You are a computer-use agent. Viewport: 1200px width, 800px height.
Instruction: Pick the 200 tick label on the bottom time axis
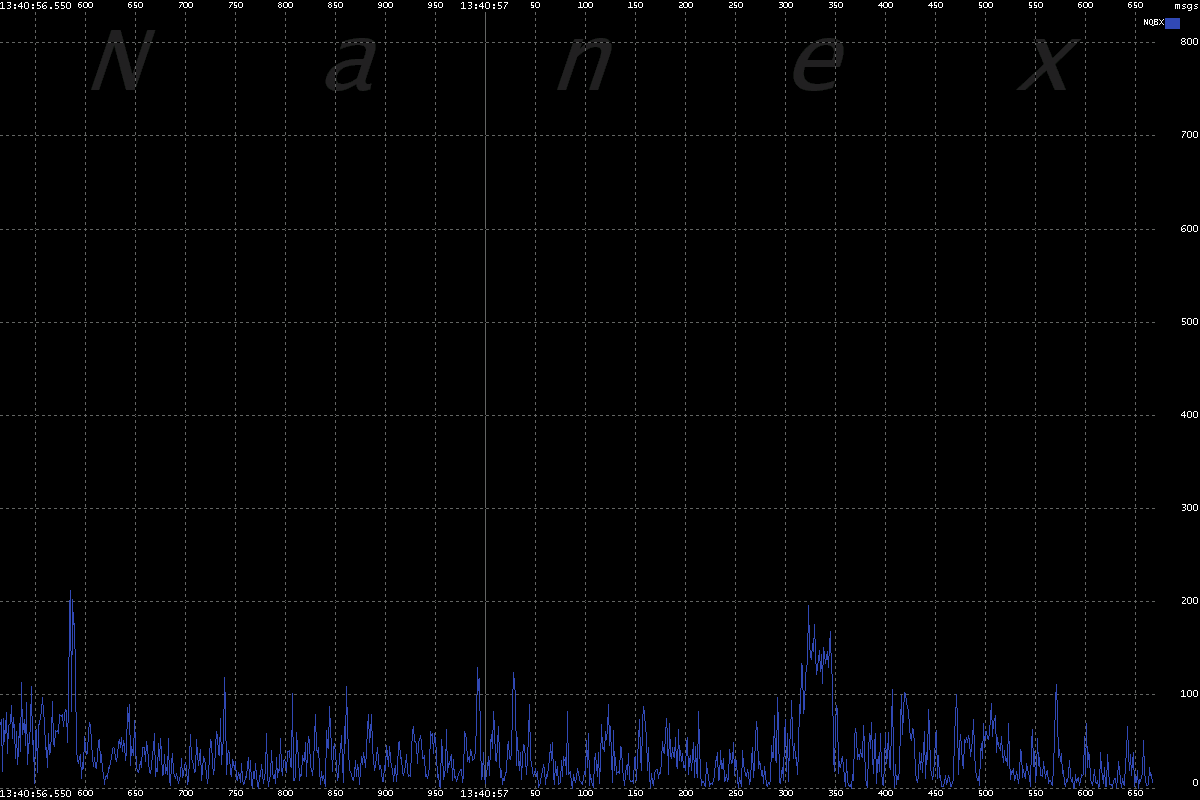(x=685, y=793)
